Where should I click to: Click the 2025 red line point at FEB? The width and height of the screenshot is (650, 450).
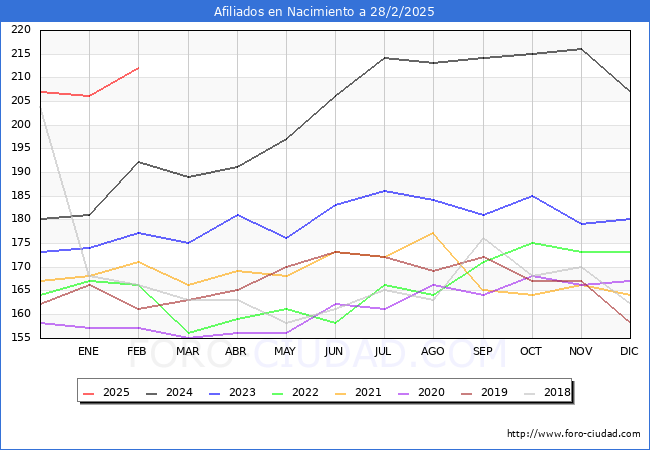point(138,68)
